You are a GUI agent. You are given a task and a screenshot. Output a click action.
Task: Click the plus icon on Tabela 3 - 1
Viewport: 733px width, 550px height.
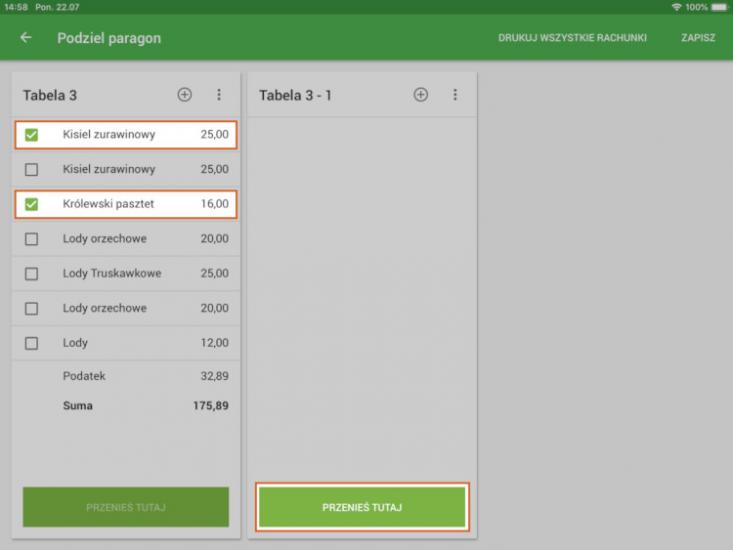[420, 95]
